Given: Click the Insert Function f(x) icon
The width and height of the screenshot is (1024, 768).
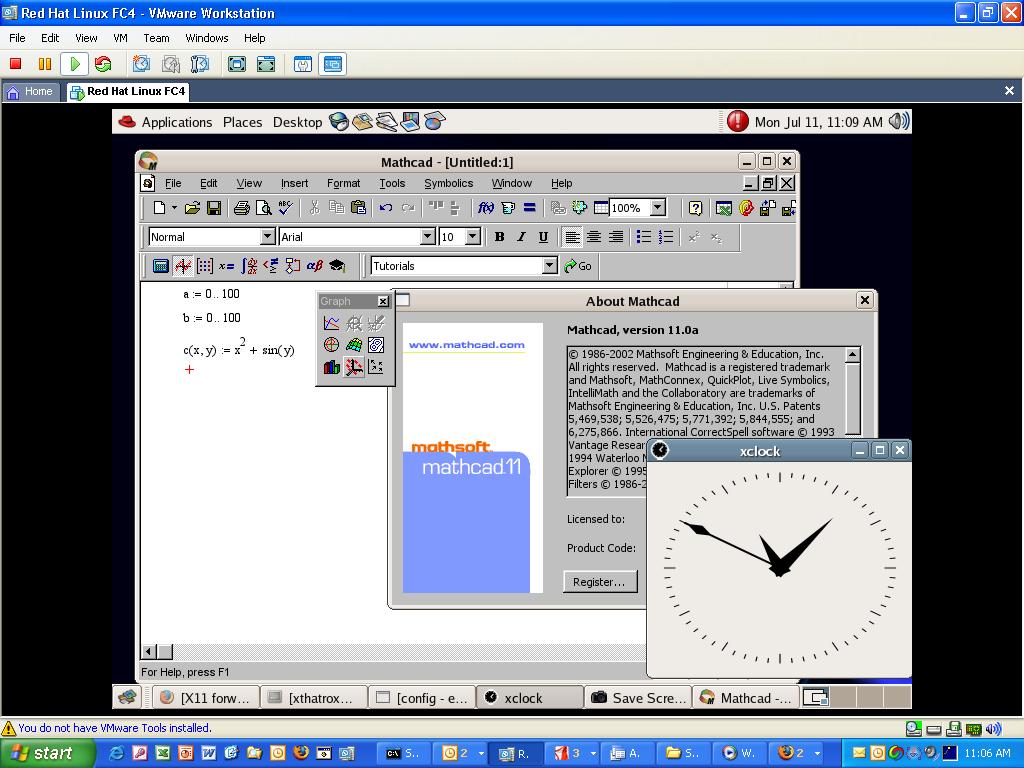Looking at the screenshot, I should pyautogui.click(x=484, y=207).
